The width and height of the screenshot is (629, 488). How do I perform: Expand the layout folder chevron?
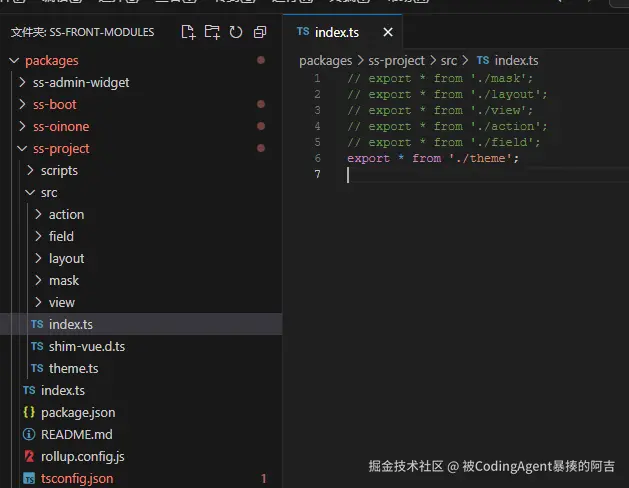click(39, 258)
